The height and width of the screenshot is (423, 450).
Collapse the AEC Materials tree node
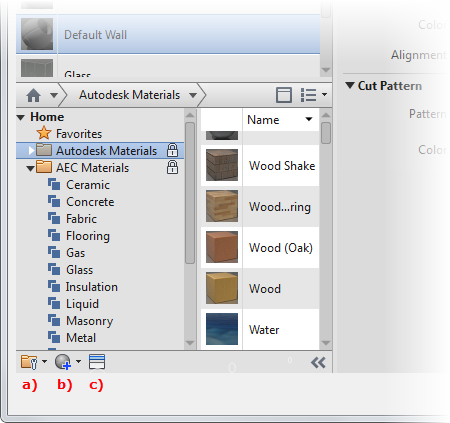click(30, 168)
